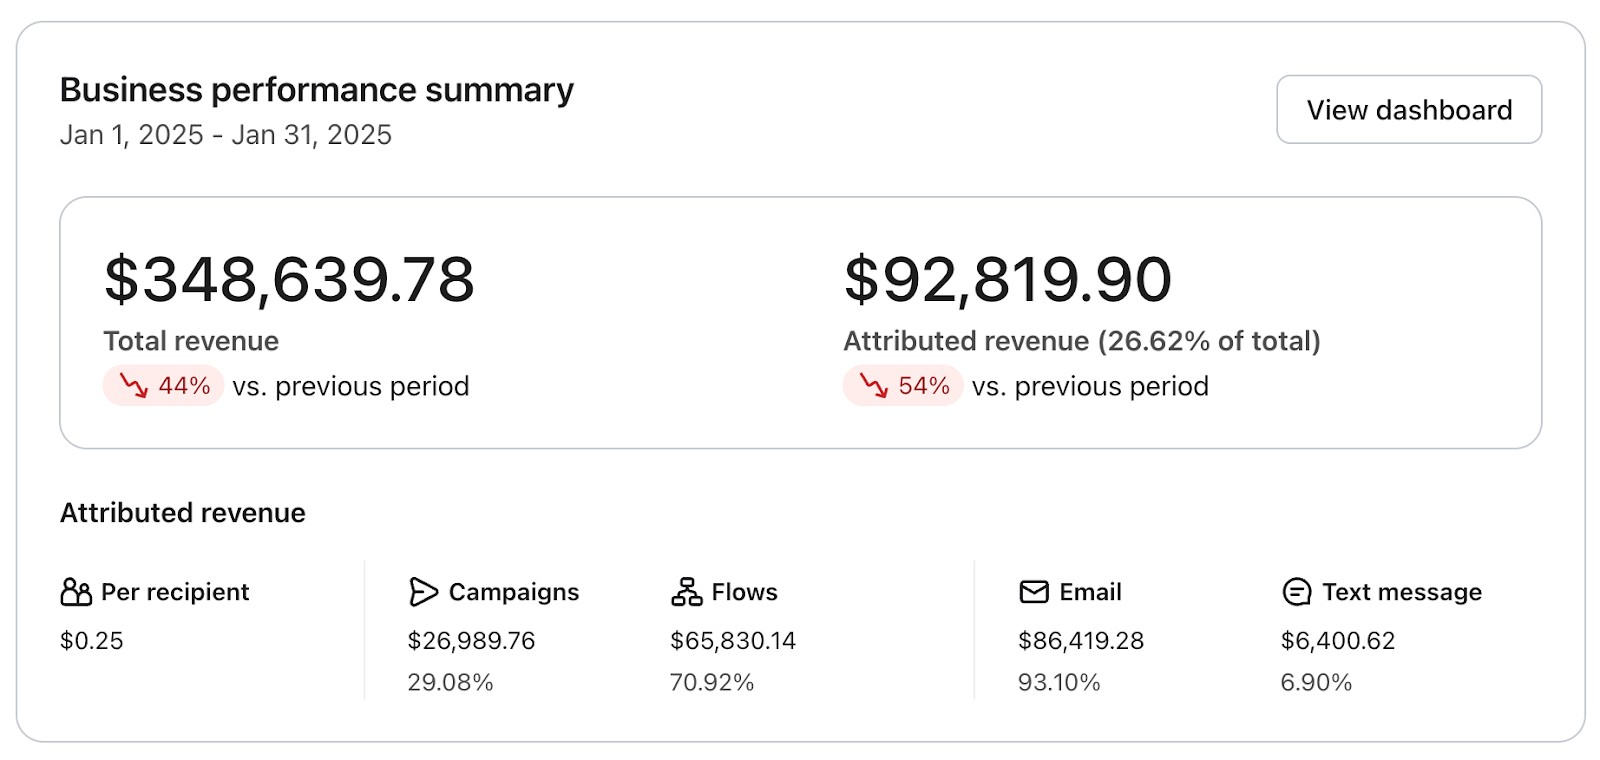1600x760 pixels.
Task: Click the Flows label
Action: tap(745, 592)
